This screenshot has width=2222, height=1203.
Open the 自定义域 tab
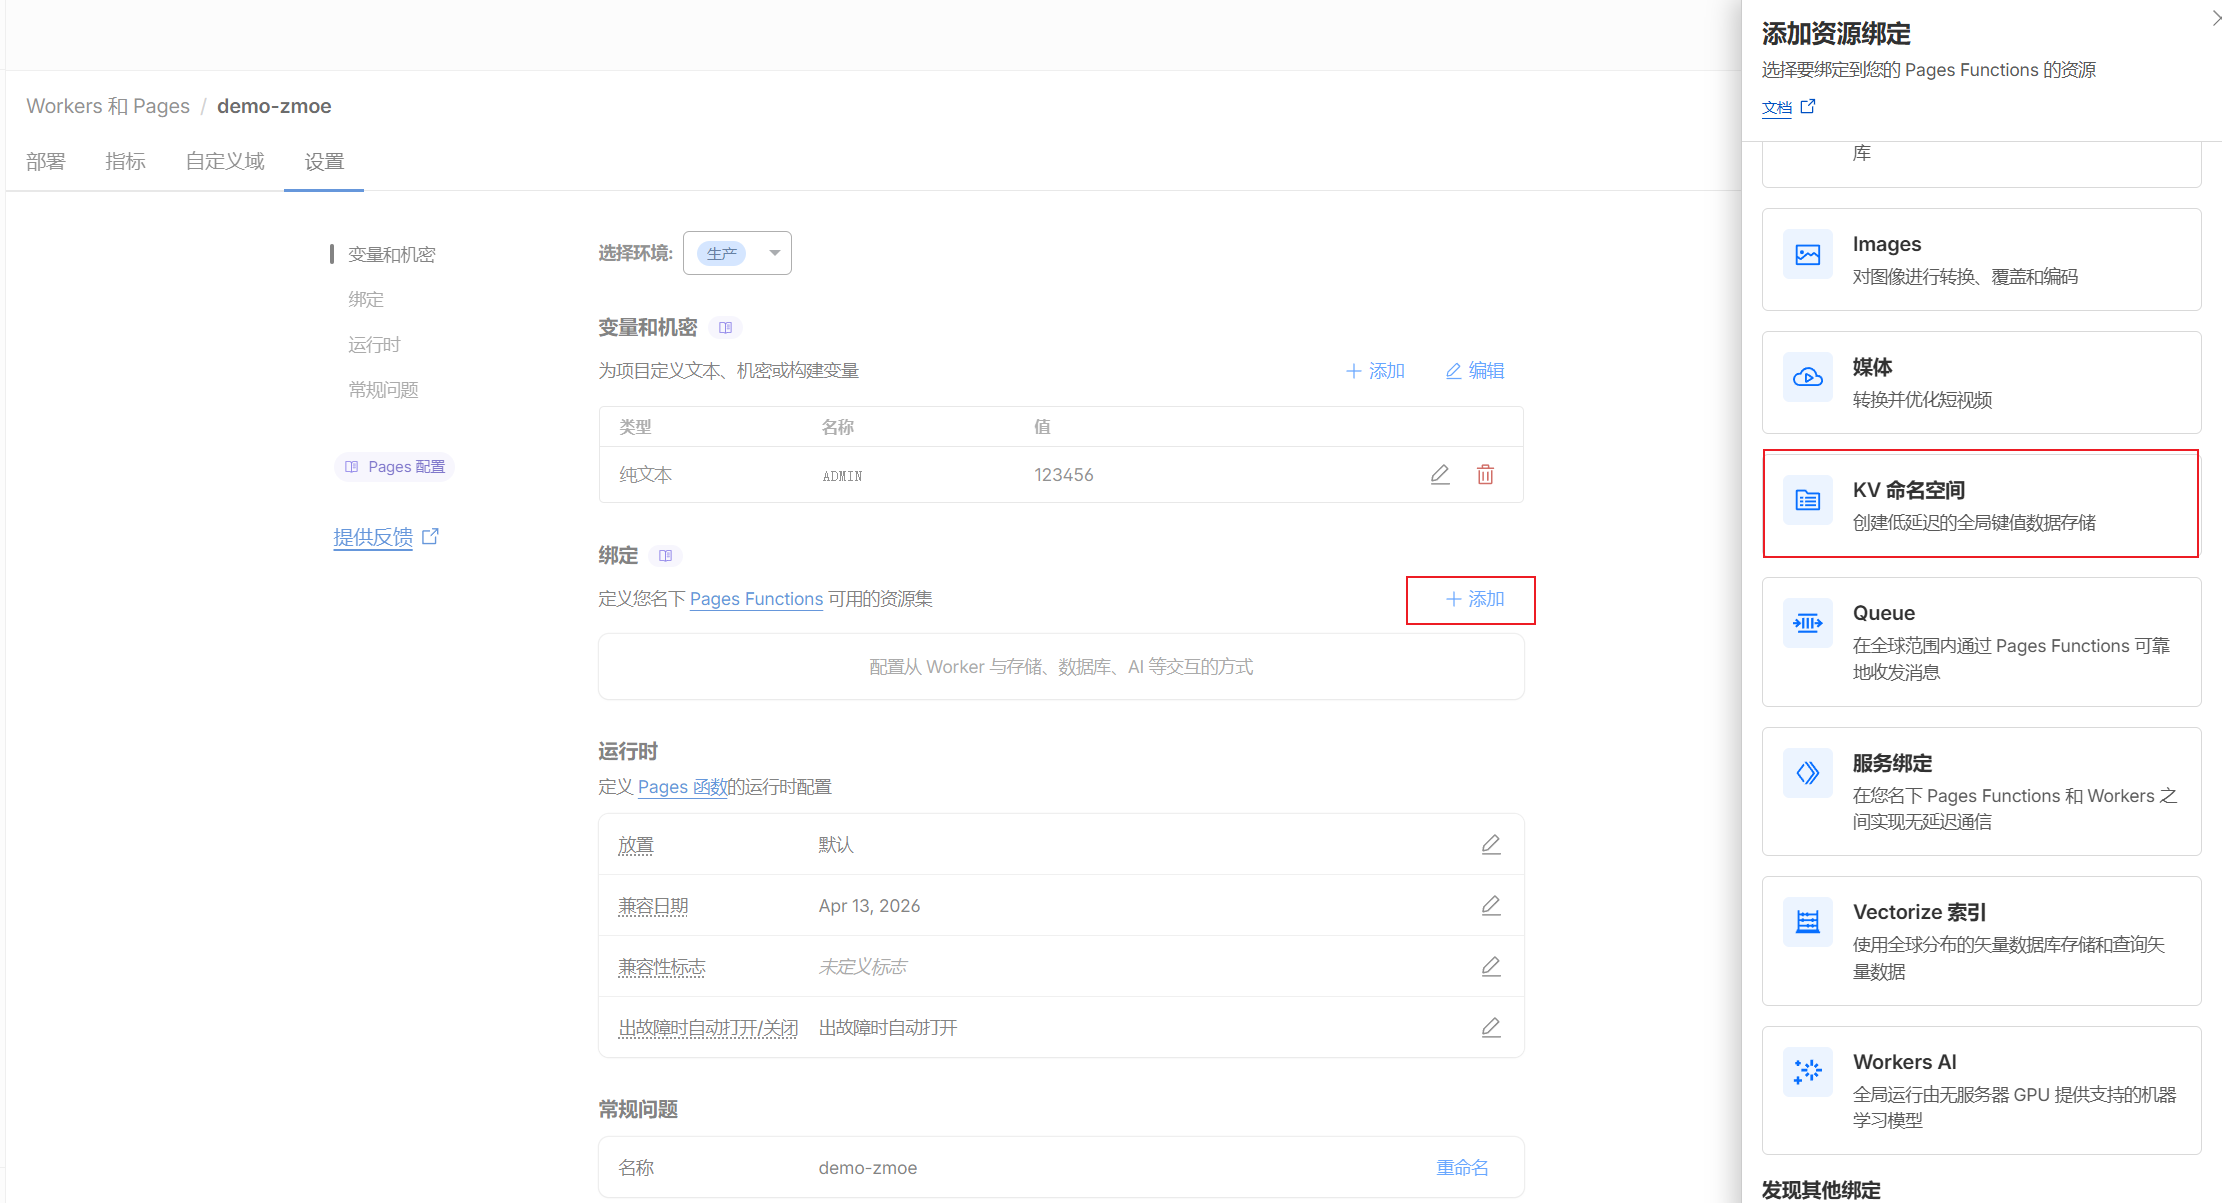tap(225, 161)
